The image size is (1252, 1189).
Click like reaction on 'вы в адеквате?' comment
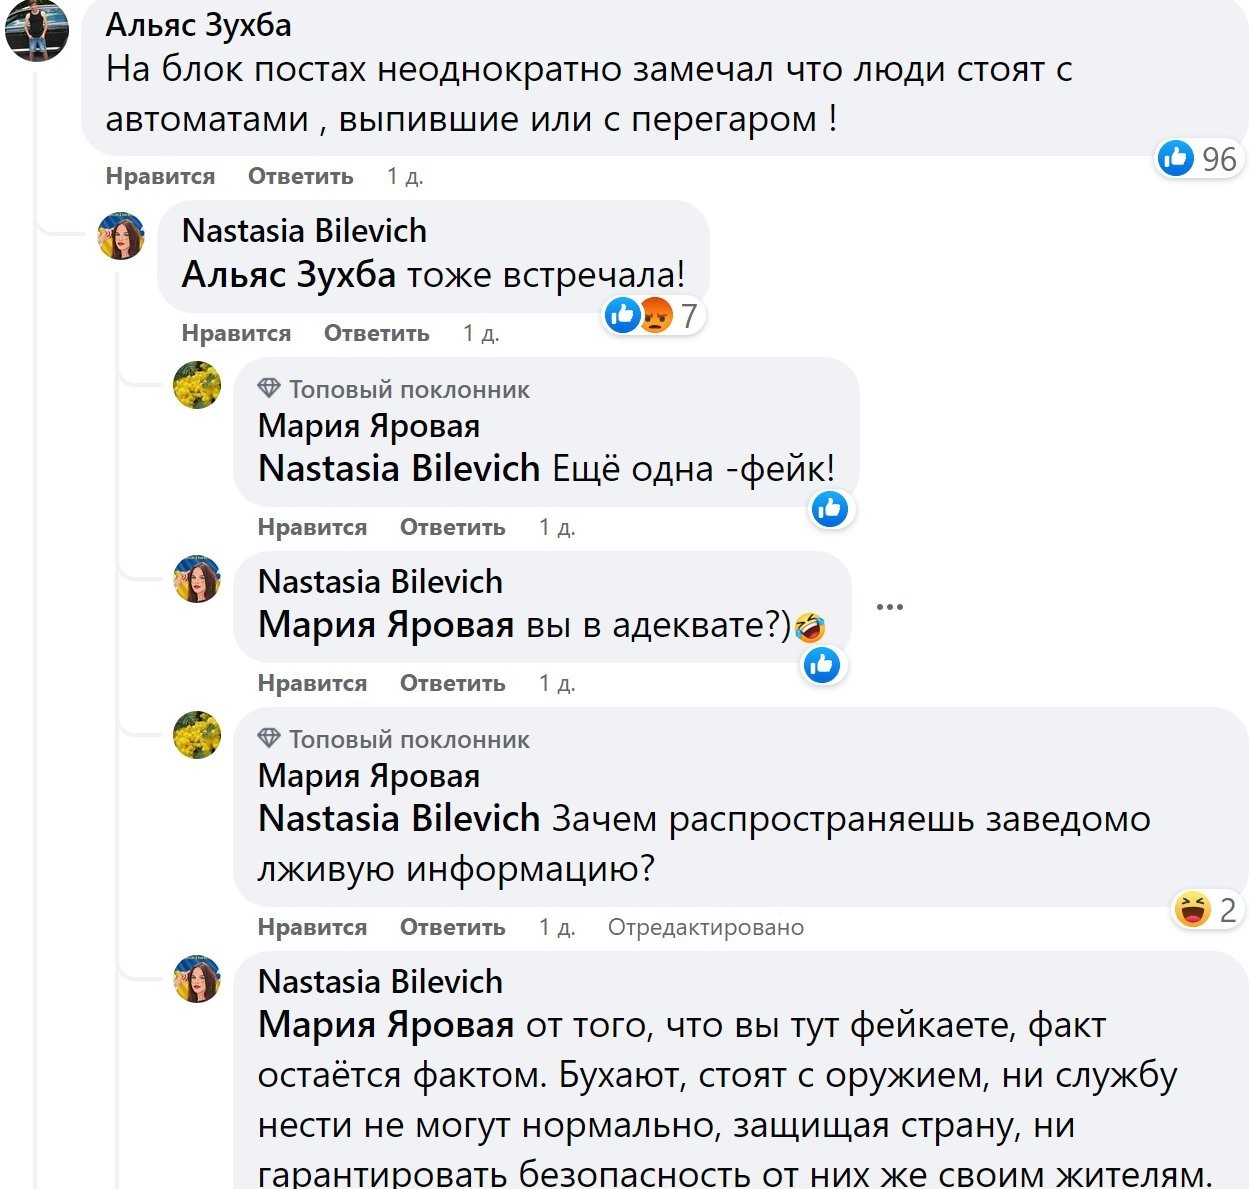click(x=822, y=664)
